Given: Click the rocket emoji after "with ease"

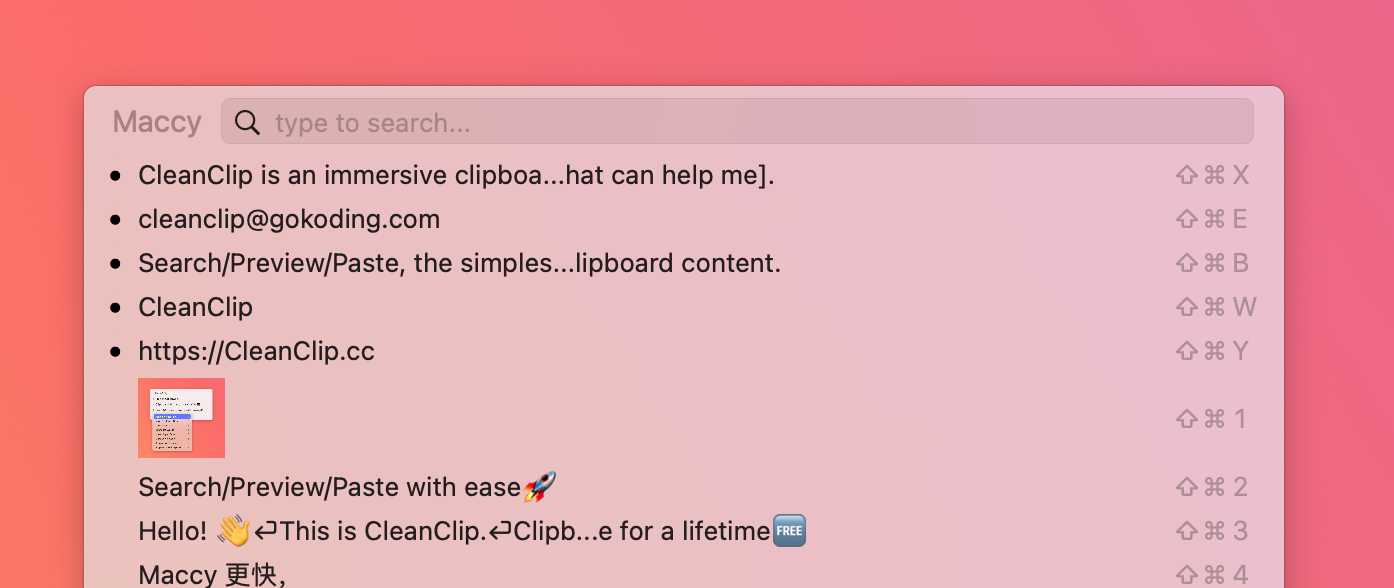Looking at the screenshot, I should [x=540, y=487].
